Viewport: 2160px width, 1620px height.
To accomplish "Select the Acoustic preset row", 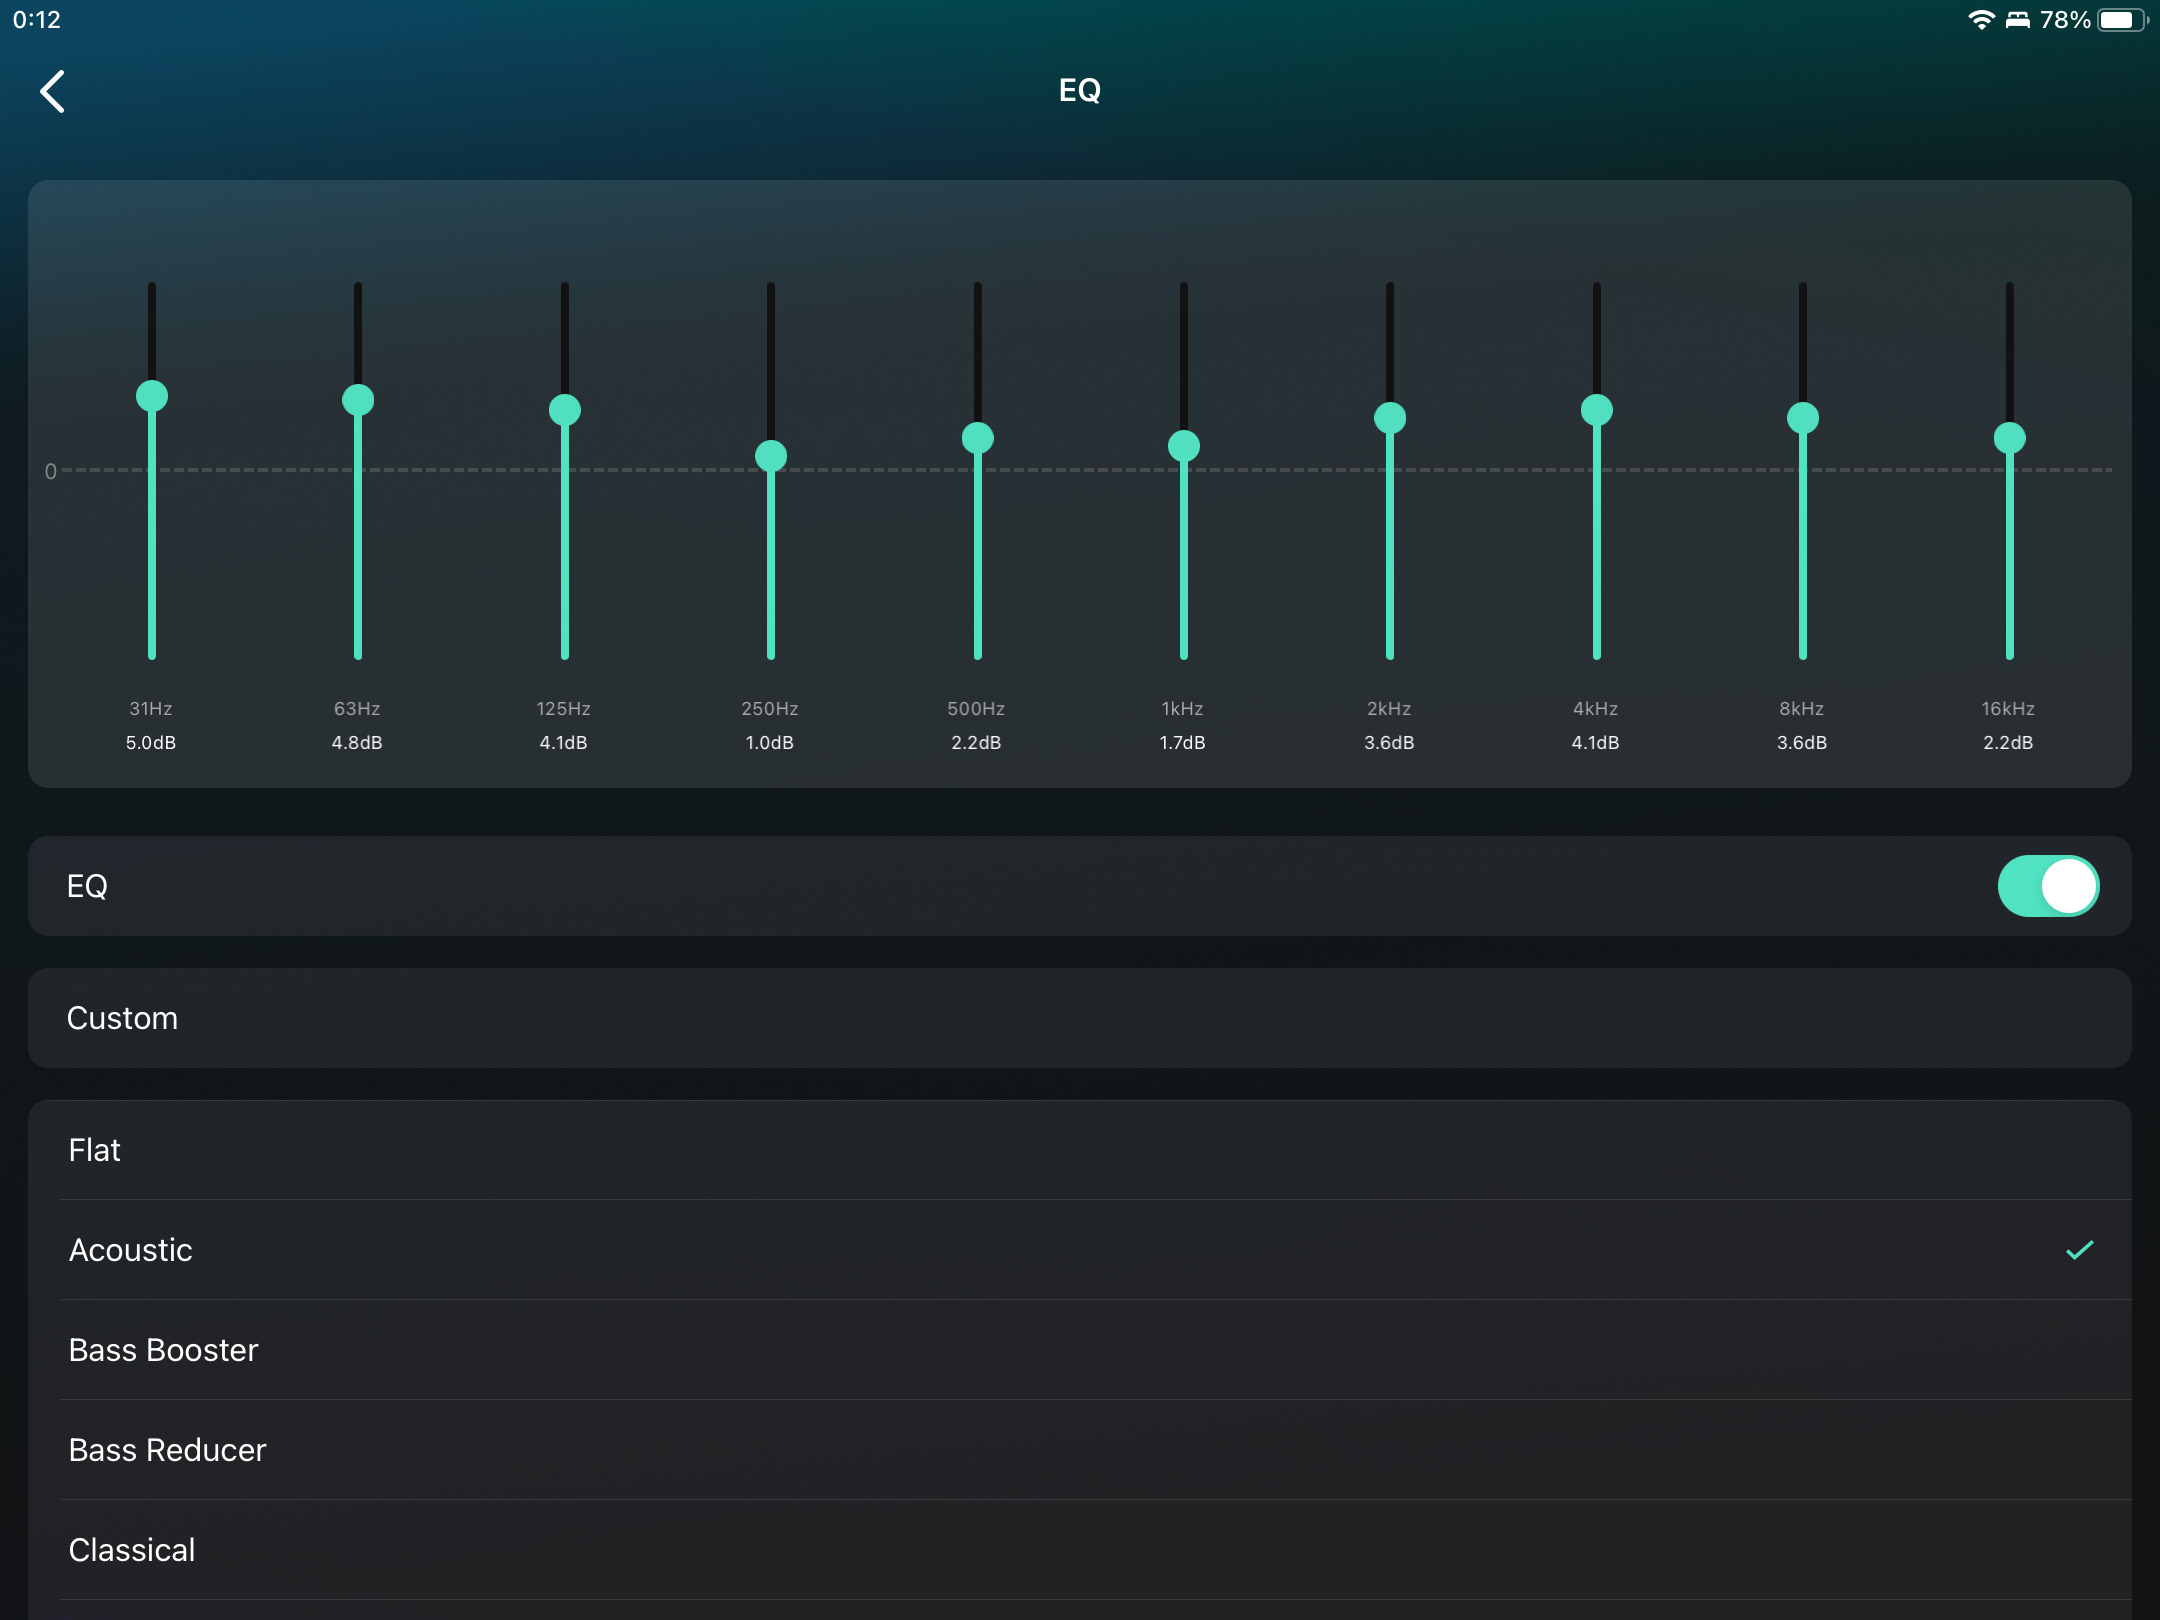I will pos(131,1250).
